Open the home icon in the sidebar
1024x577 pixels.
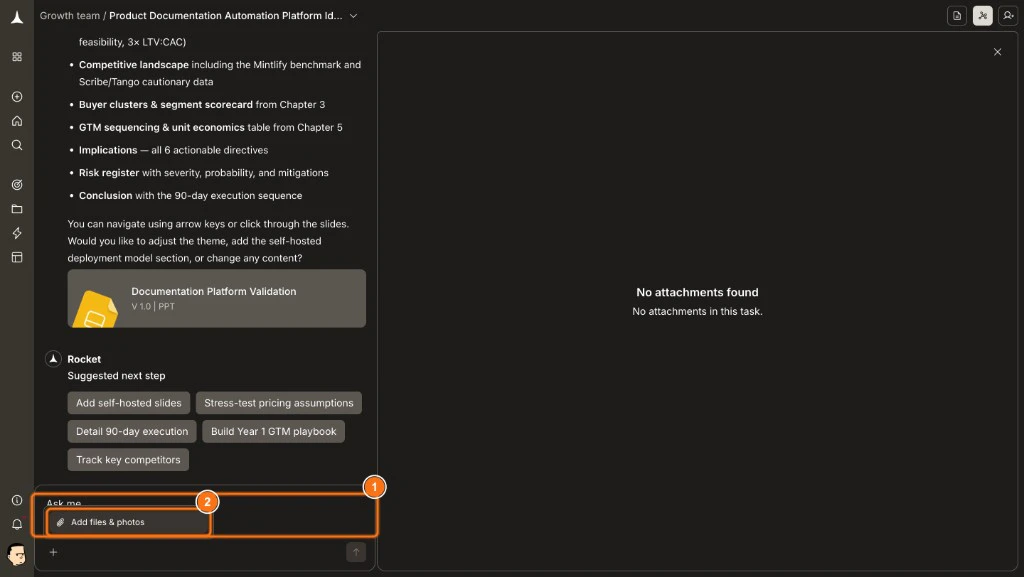(16, 121)
